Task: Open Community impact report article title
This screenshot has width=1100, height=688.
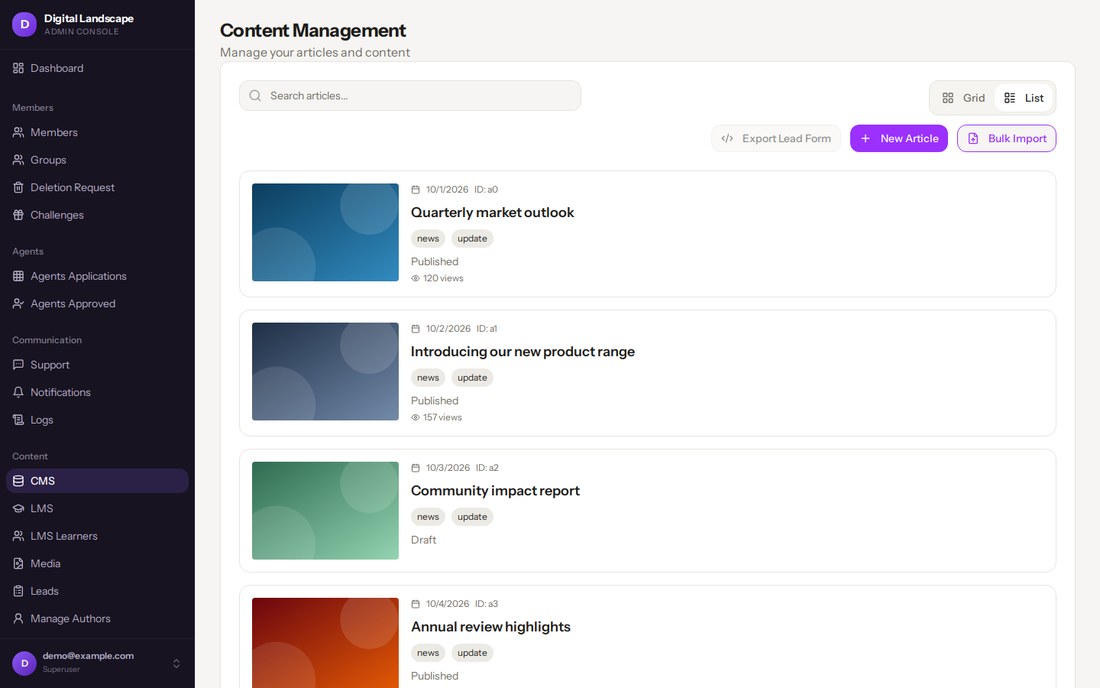Action: pyautogui.click(x=495, y=491)
